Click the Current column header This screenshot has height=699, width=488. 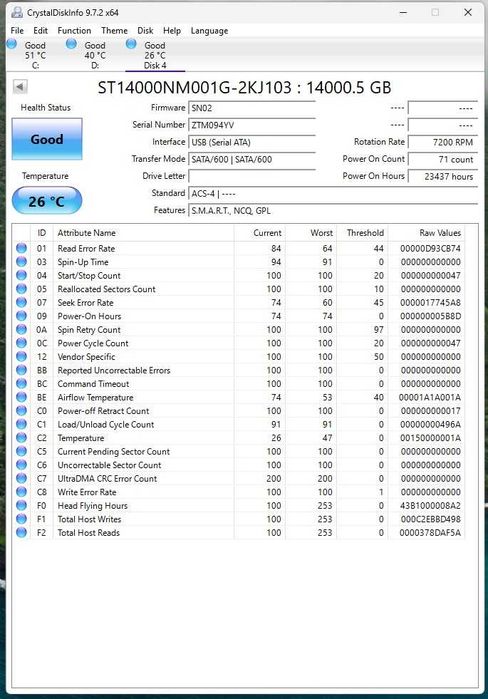click(x=260, y=233)
